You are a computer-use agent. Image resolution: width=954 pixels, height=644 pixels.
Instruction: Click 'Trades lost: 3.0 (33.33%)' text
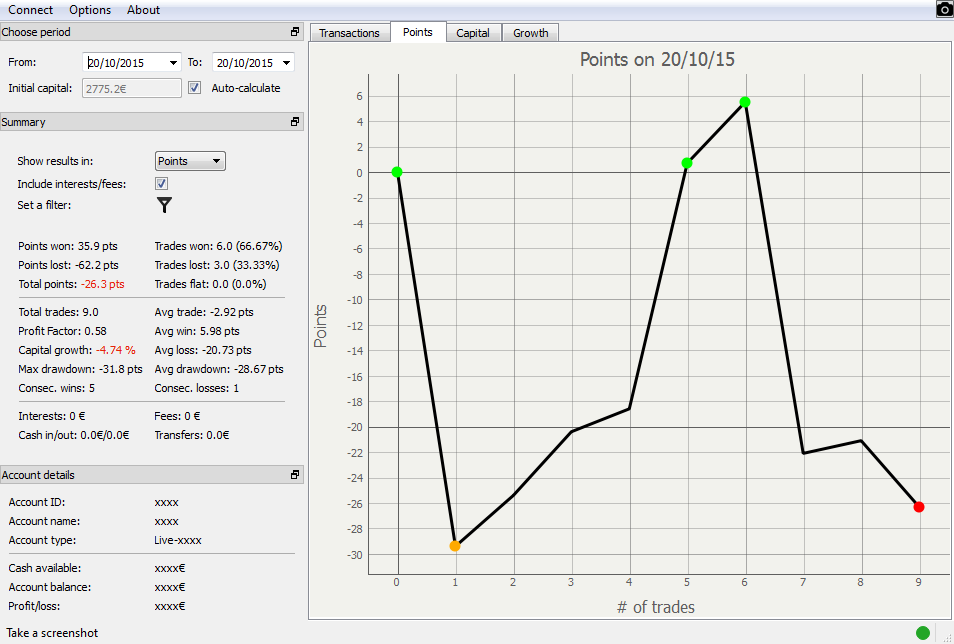217,265
